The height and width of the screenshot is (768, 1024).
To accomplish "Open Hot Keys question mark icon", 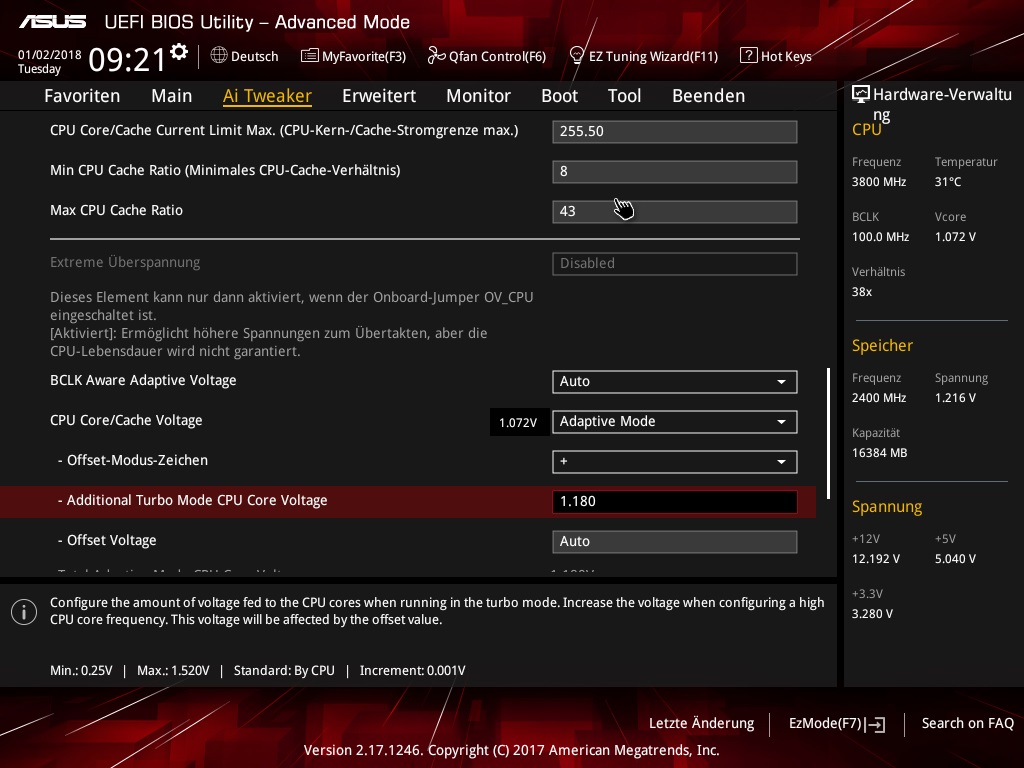I will point(748,56).
